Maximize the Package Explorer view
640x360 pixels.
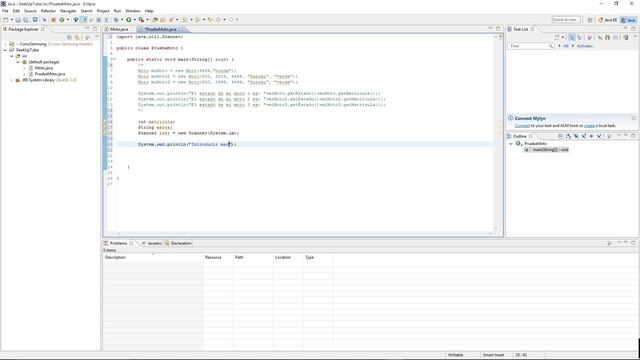[x=95, y=29]
